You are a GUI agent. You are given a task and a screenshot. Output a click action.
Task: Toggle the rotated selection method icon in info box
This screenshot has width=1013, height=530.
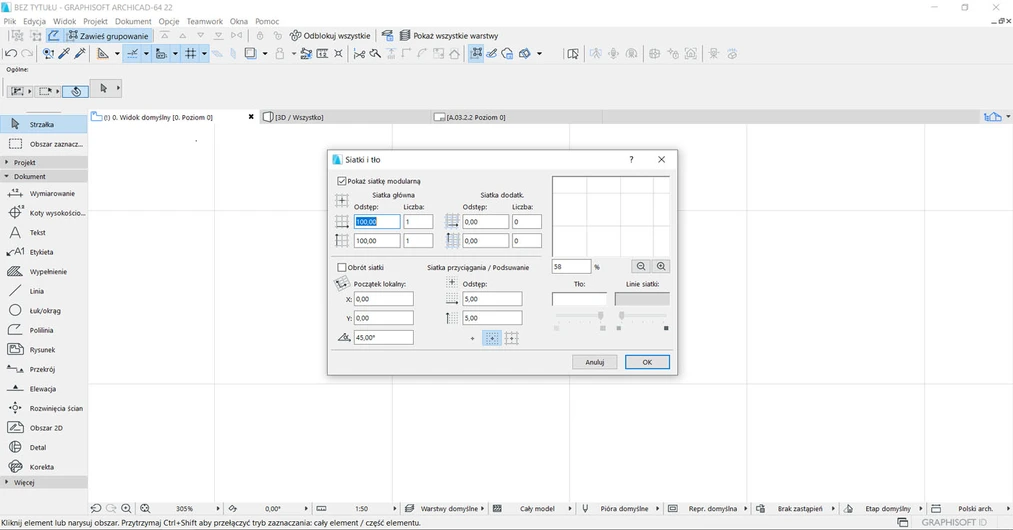click(x=76, y=91)
